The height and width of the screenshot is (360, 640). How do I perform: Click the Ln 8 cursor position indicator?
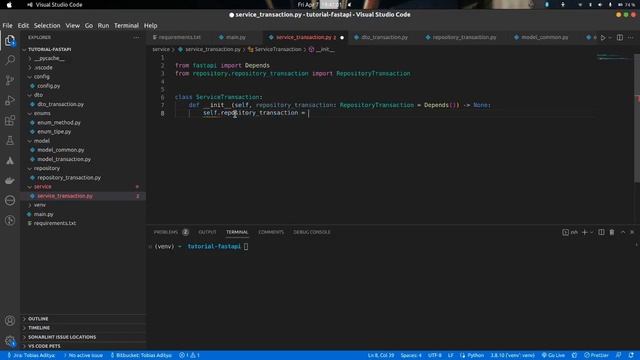(x=381, y=355)
